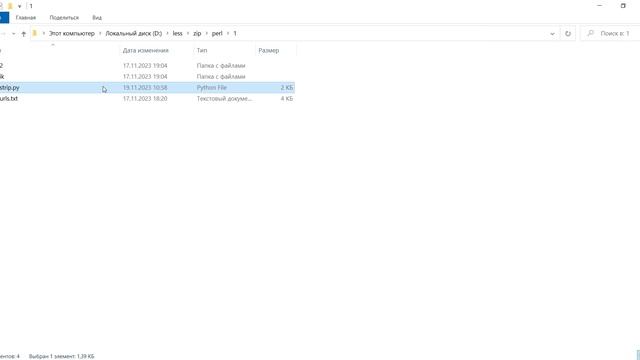Open the quick access toolbar customize arrow
Image resolution: width=640 pixels, height=360 pixels.
[19, 7]
